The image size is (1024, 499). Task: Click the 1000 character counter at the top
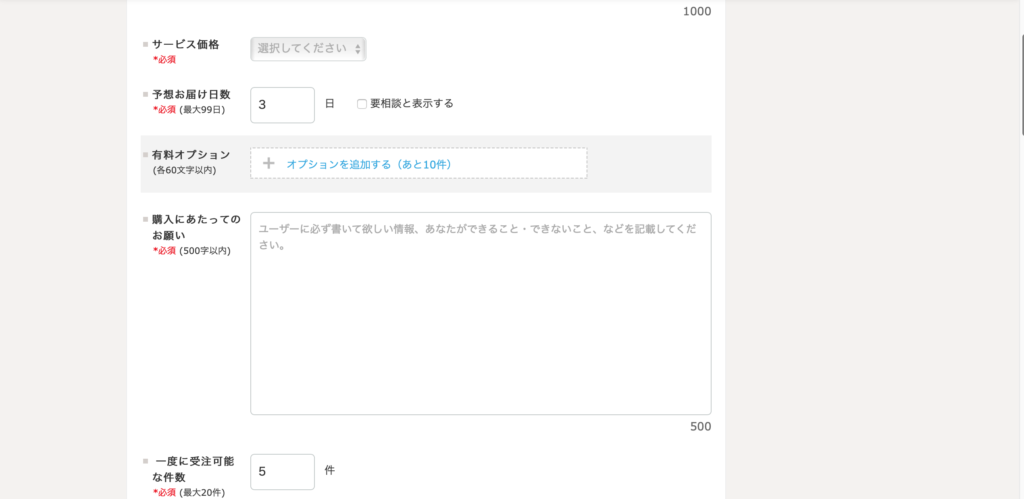(x=696, y=12)
